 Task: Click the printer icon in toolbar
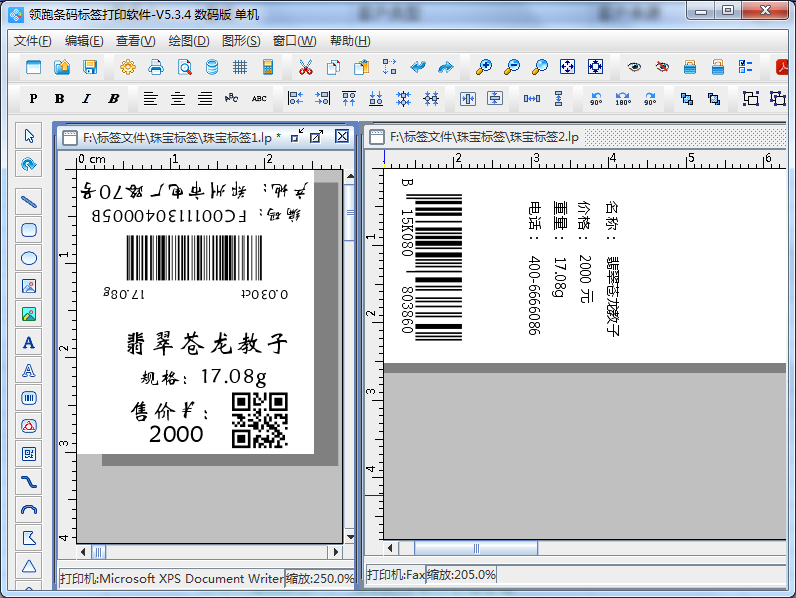tap(156, 67)
